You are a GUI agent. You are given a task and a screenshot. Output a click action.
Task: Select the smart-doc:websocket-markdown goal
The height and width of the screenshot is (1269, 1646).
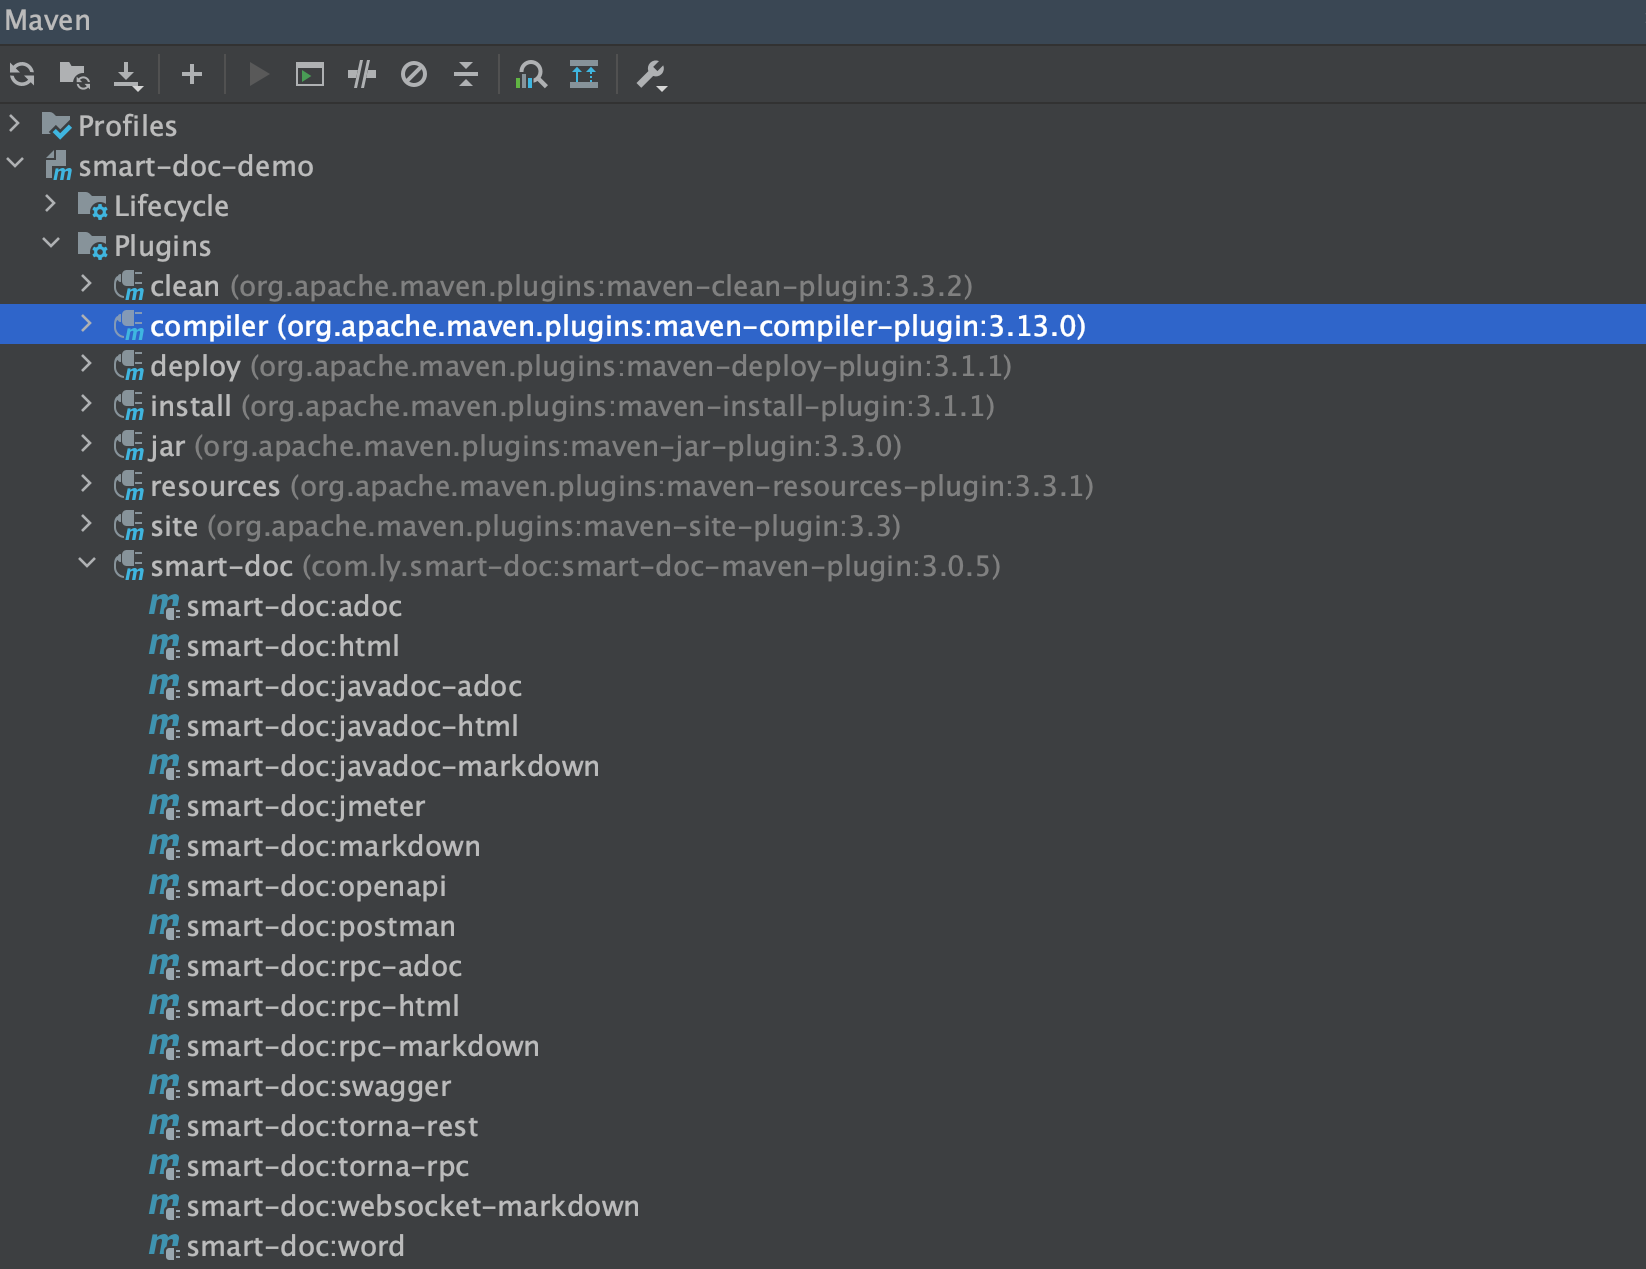click(823, 1205)
